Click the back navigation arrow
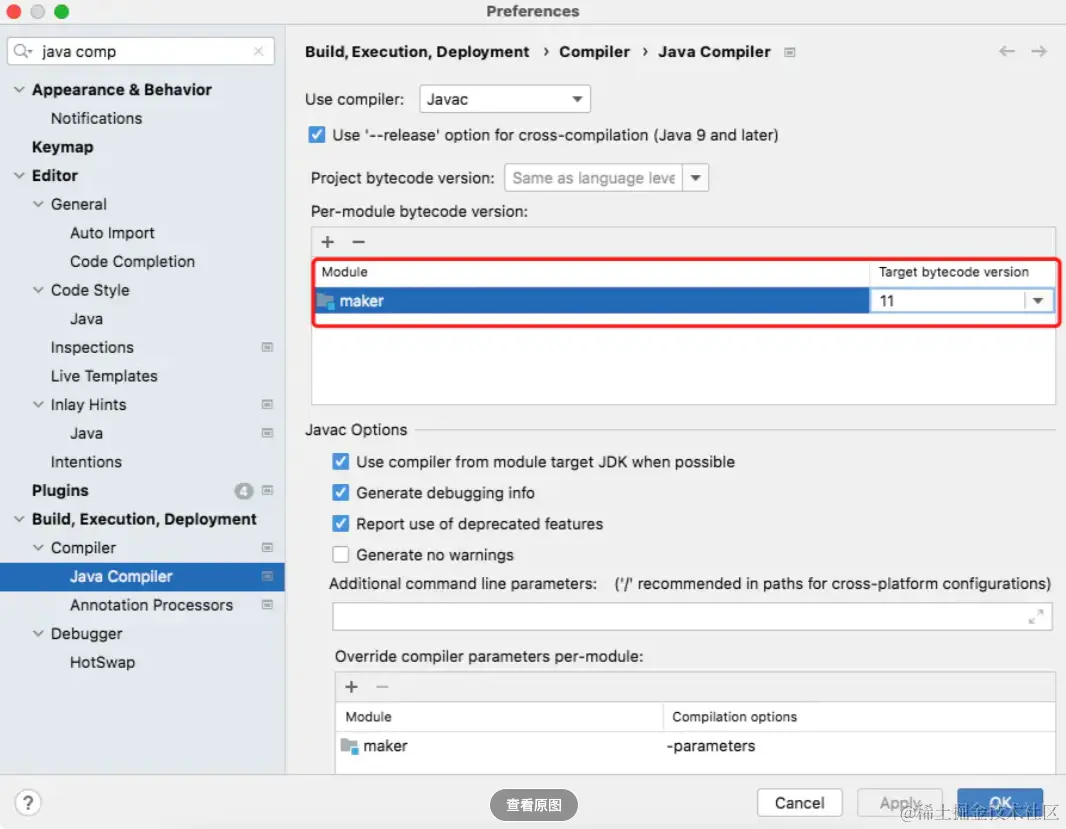Viewport: 1066px width, 829px height. (1007, 52)
